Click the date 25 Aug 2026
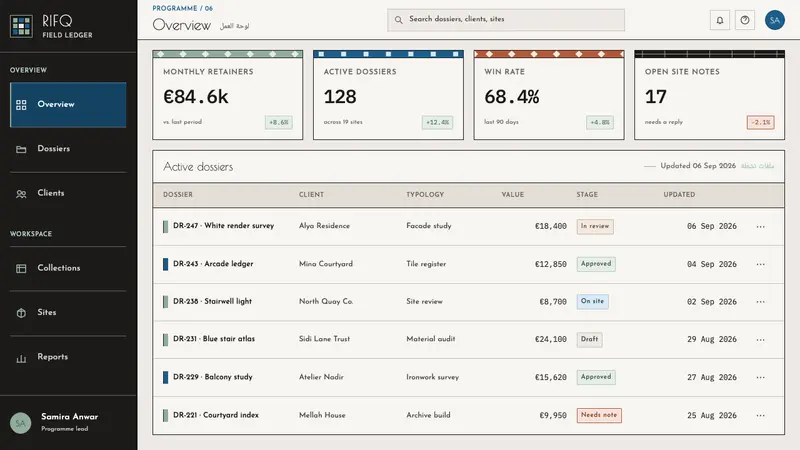Image resolution: width=800 pixels, height=450 pixels. (712, 415)
